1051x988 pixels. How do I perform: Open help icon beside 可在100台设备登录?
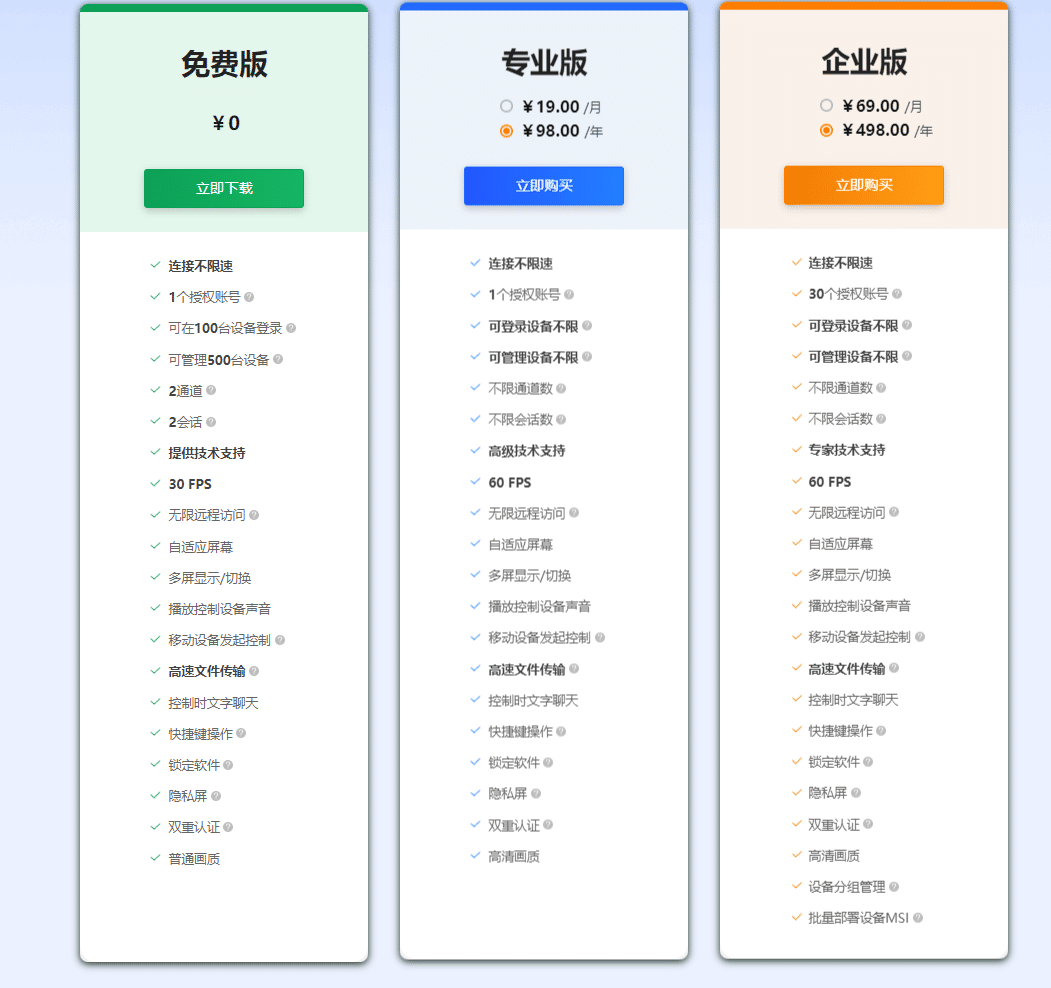[291, 328]
